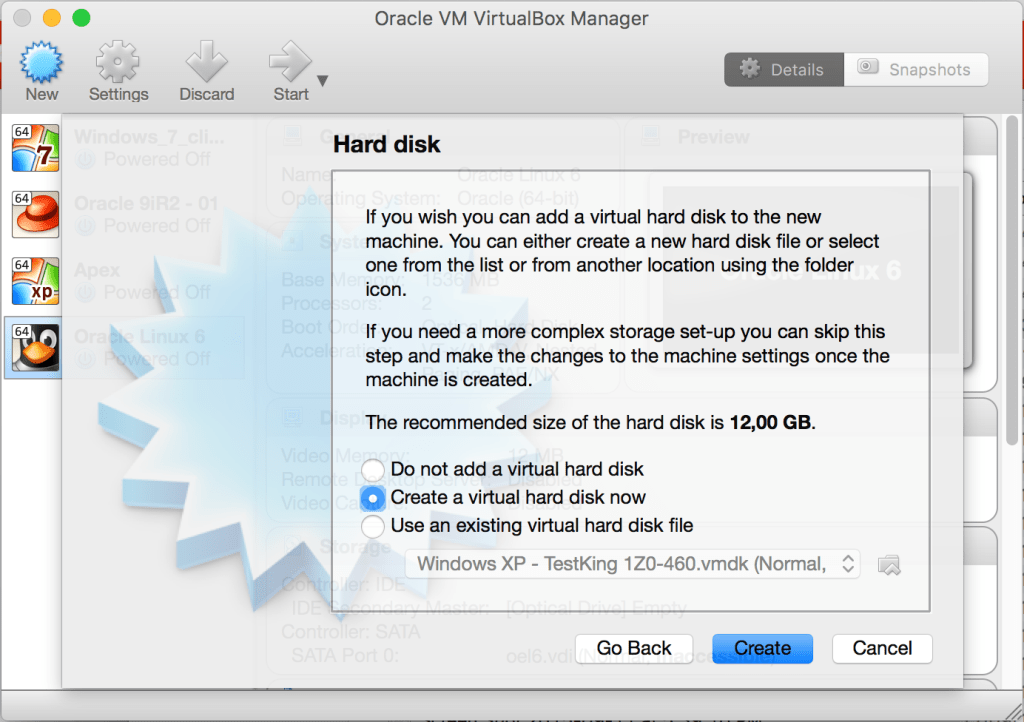
Task: Select the Oracle 9iR2 red hat icon
Action: point(35,214)
